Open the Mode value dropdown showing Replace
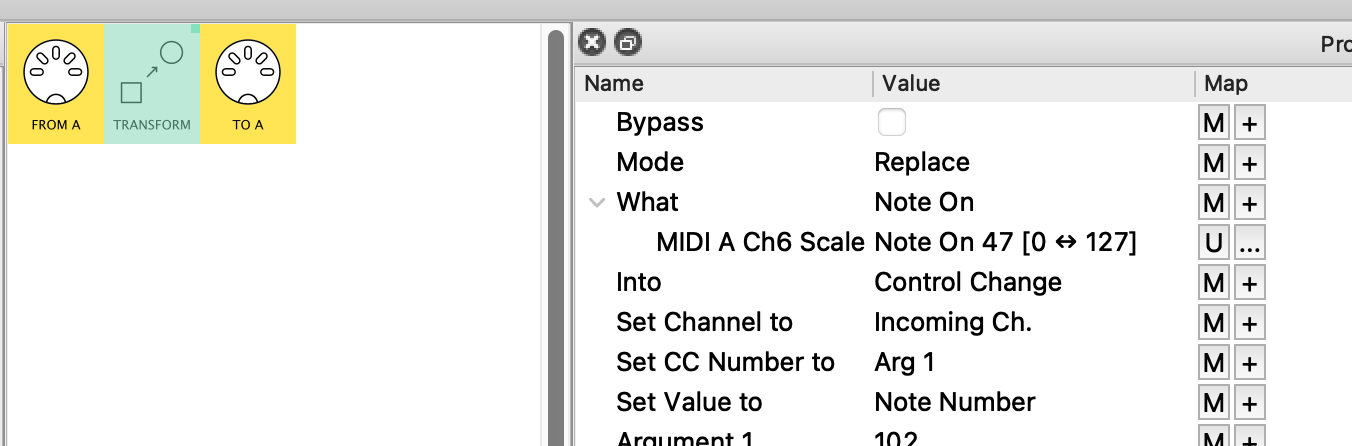The width and height of the screenshot is (1352, 446). [x=922, y=163]
